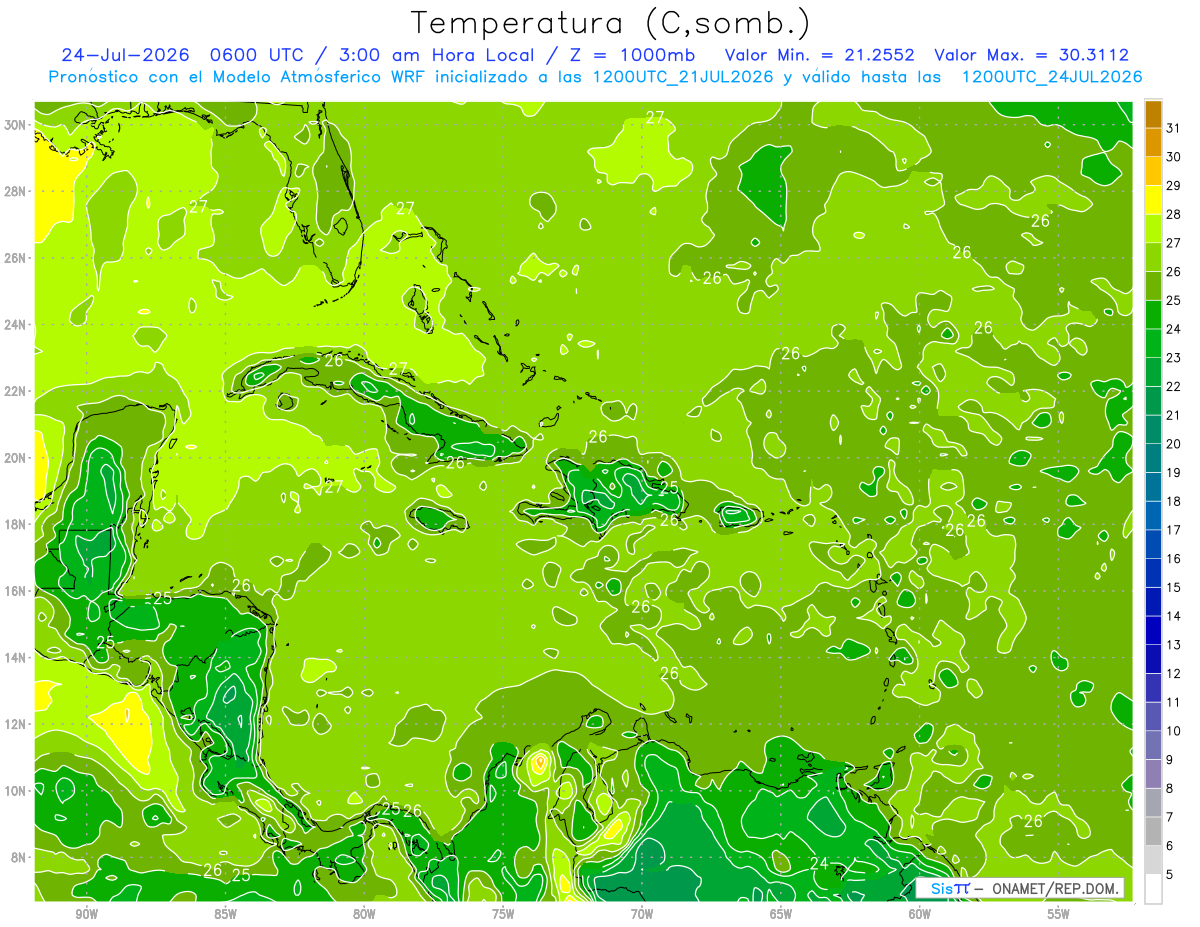Click the teal legend band between 19 and 20
This screenshot has height=927, width=1200.
point(1153,458)
